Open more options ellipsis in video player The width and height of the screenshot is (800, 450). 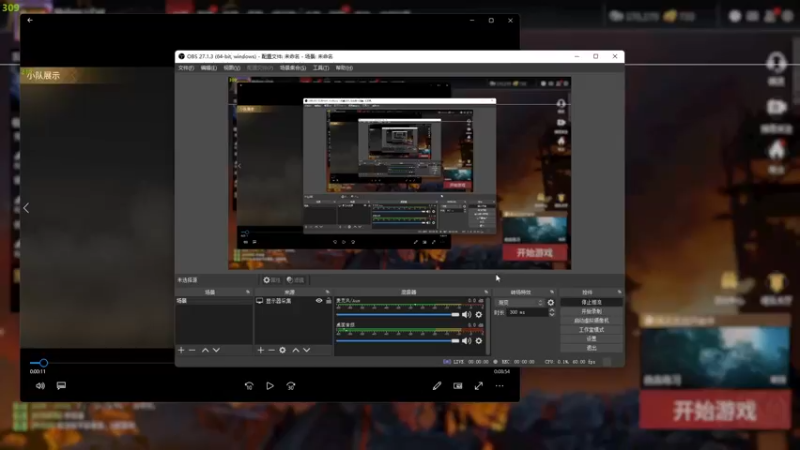point(499,385)
